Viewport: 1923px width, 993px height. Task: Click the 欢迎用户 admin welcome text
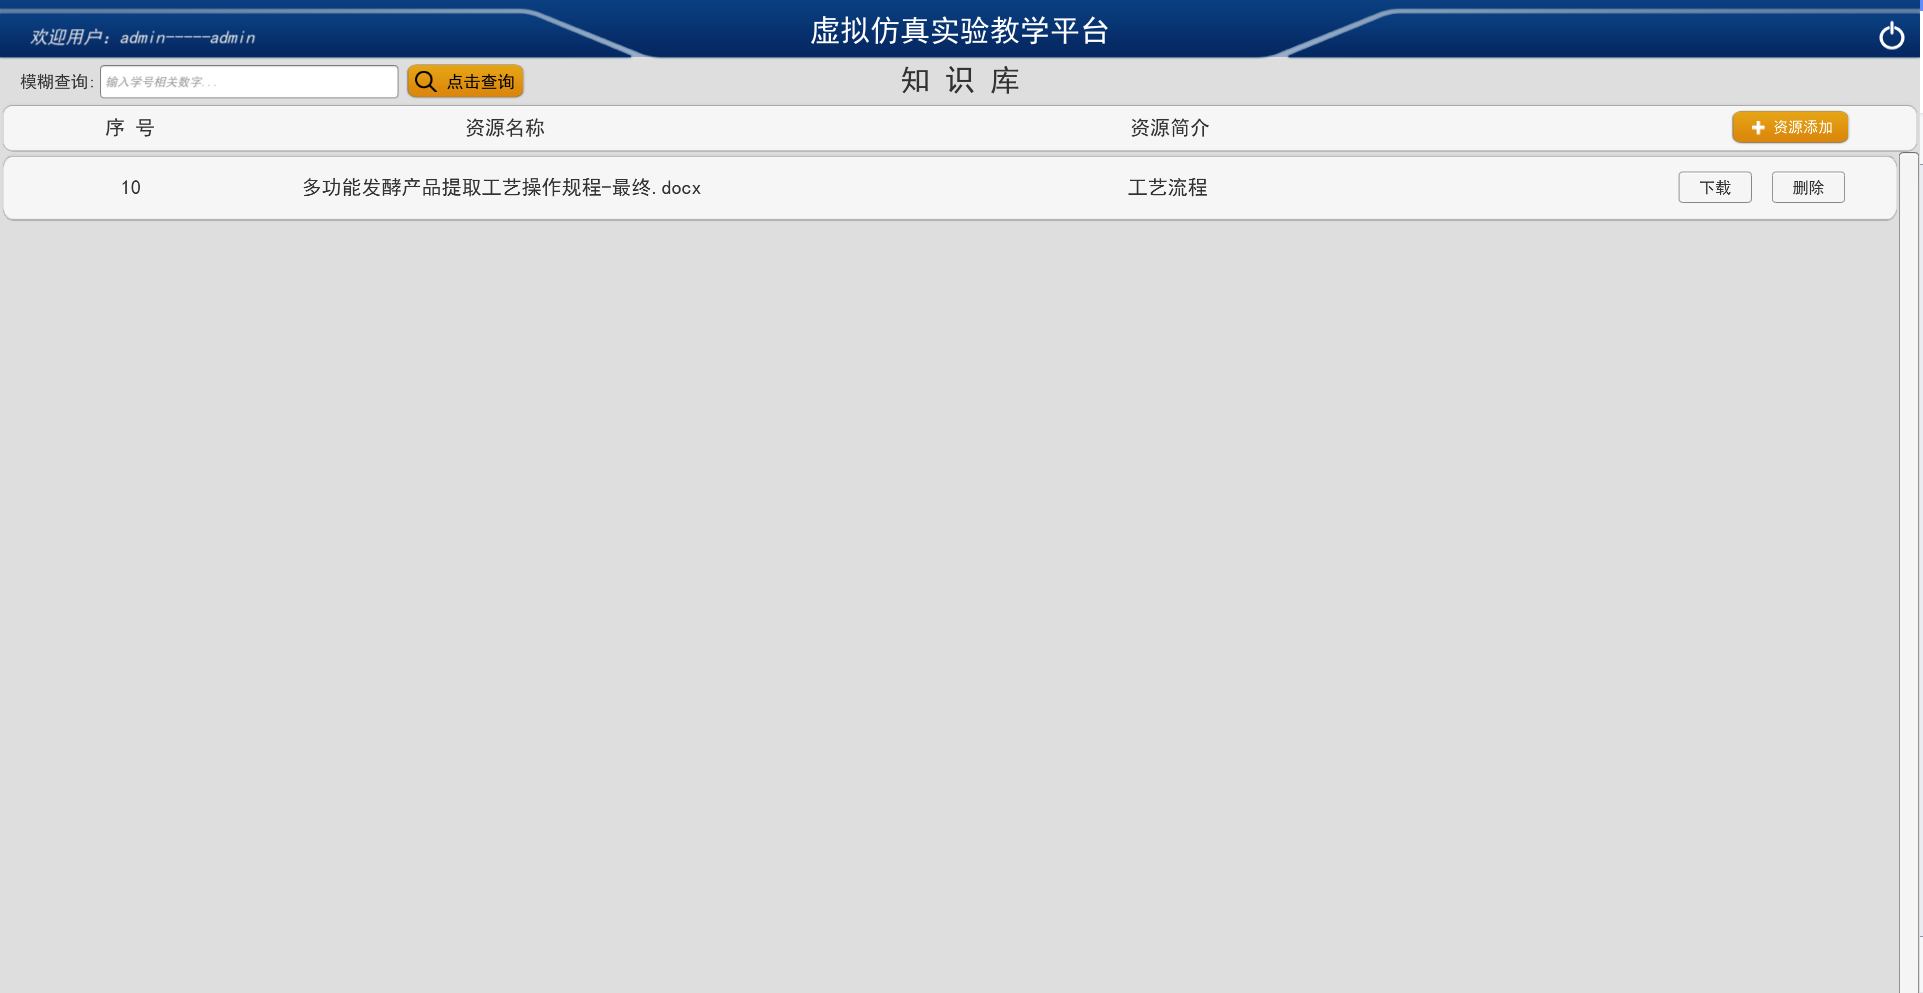pyautogui.click(x=143, y=38)
